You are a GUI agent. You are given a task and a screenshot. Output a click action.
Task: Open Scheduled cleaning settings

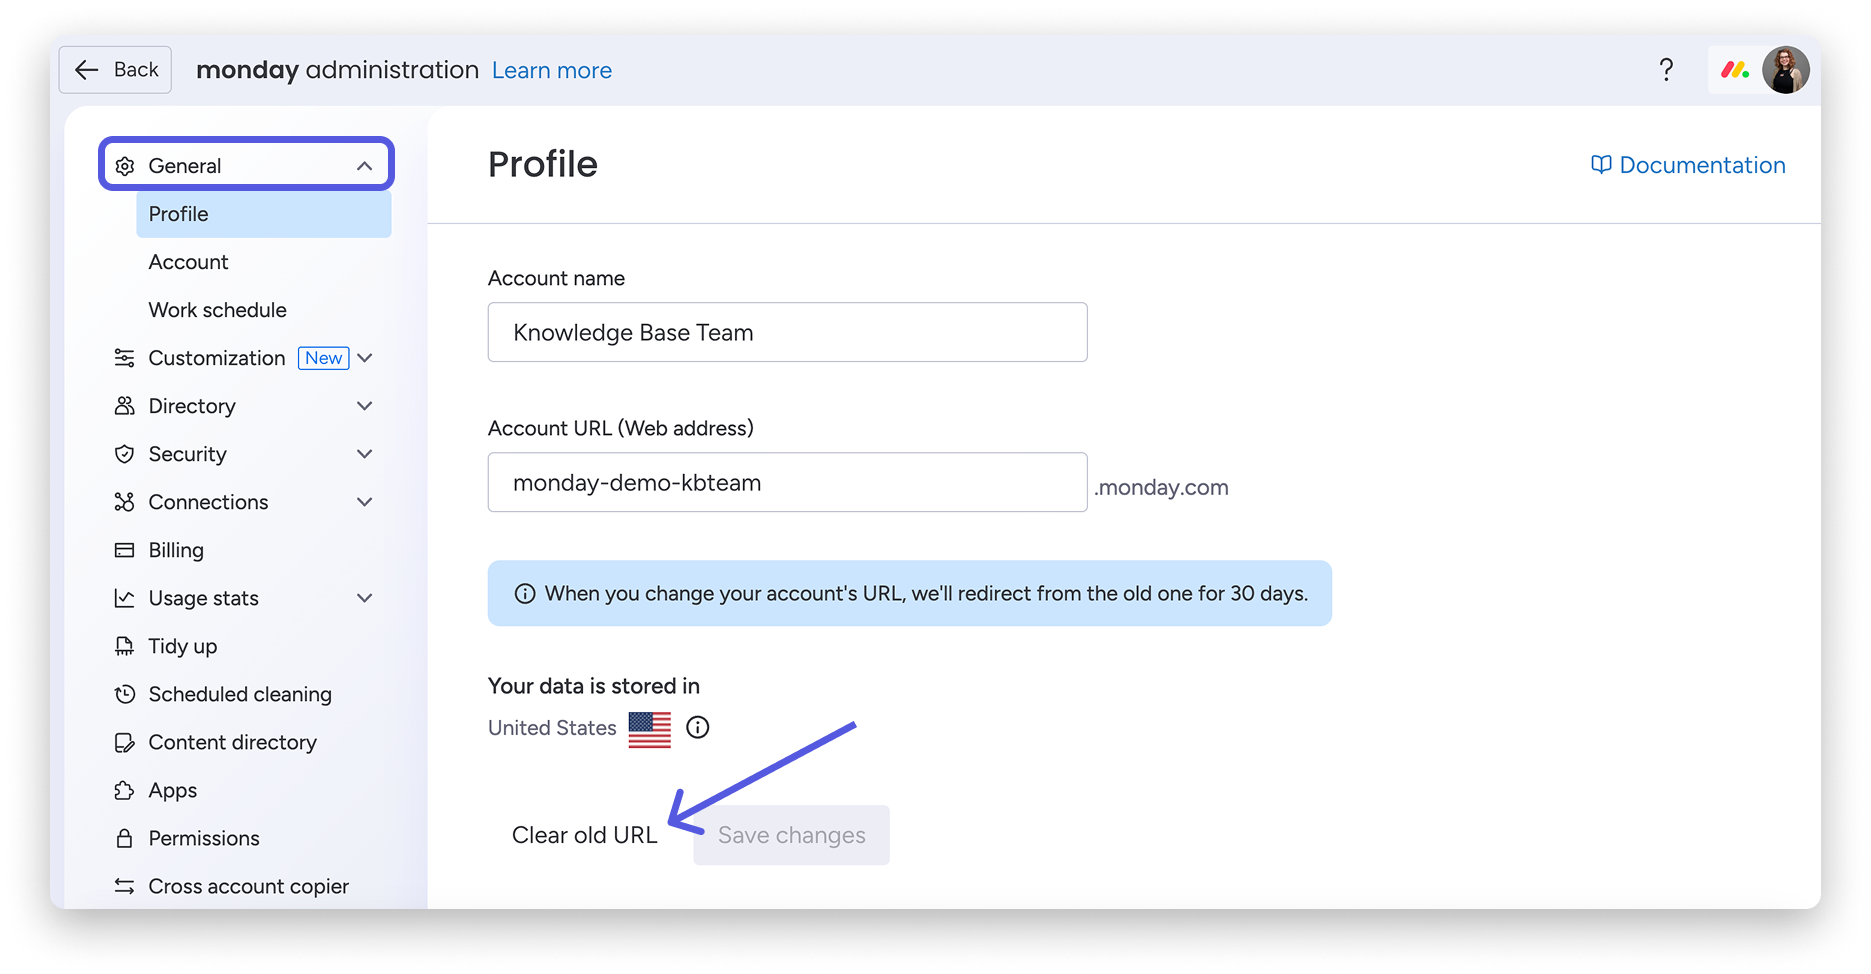coord(240,694)
